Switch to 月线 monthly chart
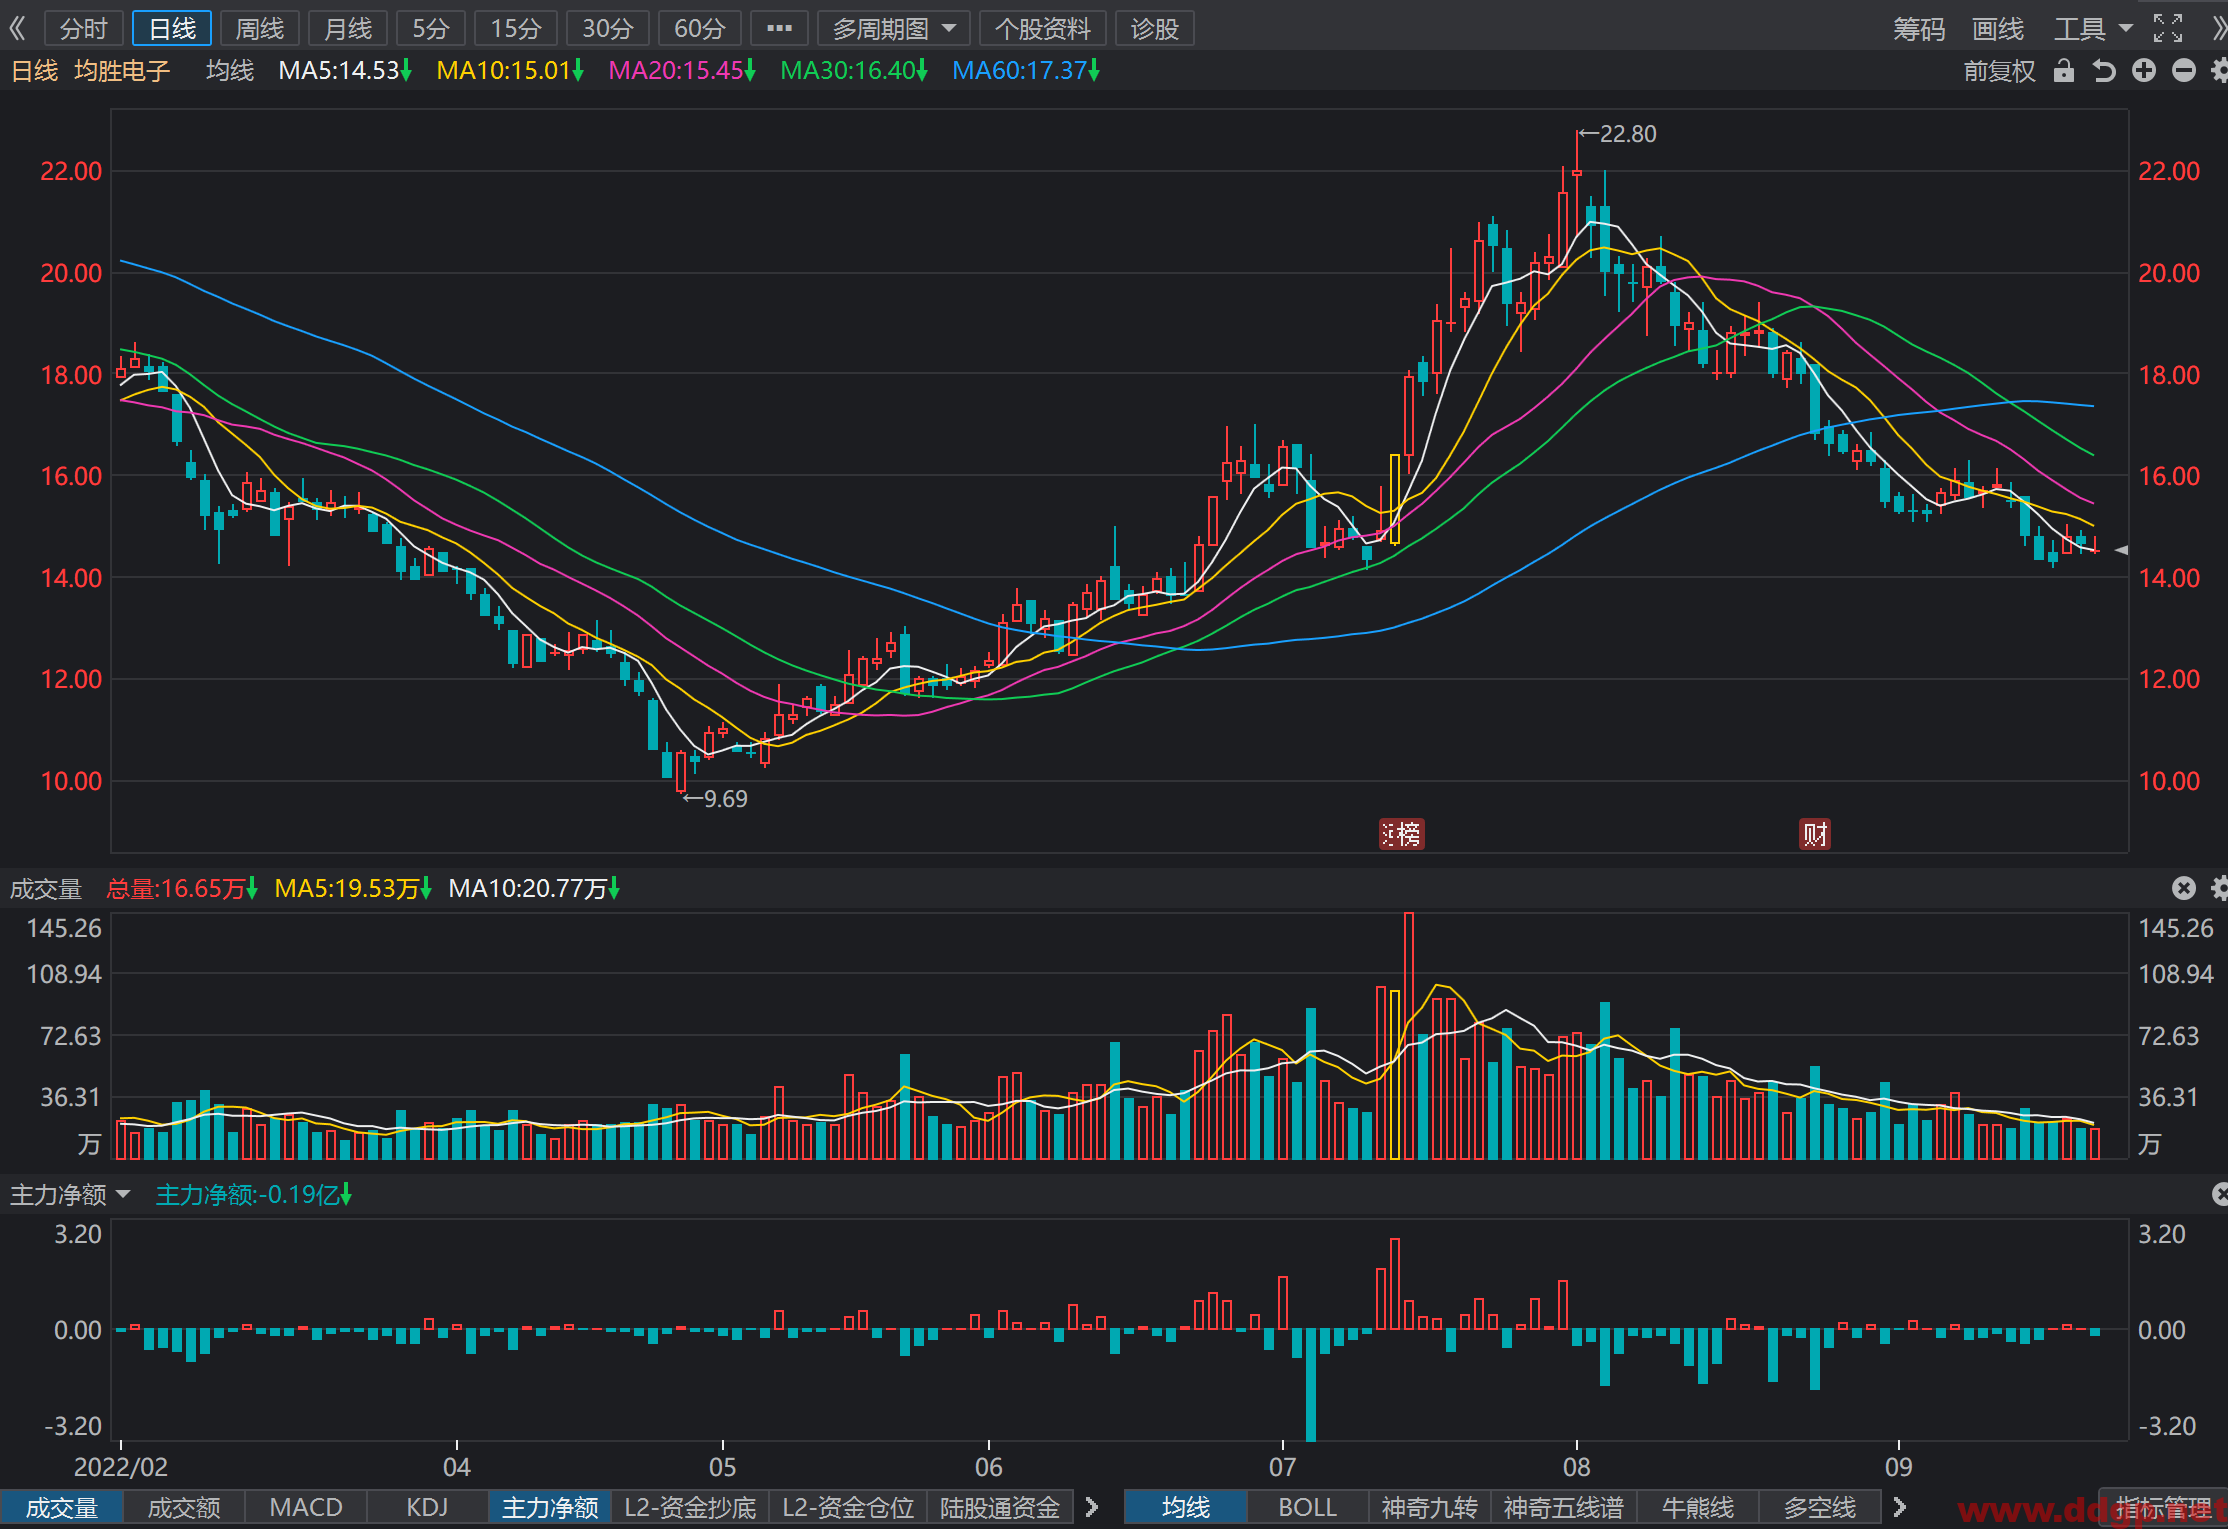Screen dimensions: 2228x1529 click(x=348, y=28)
